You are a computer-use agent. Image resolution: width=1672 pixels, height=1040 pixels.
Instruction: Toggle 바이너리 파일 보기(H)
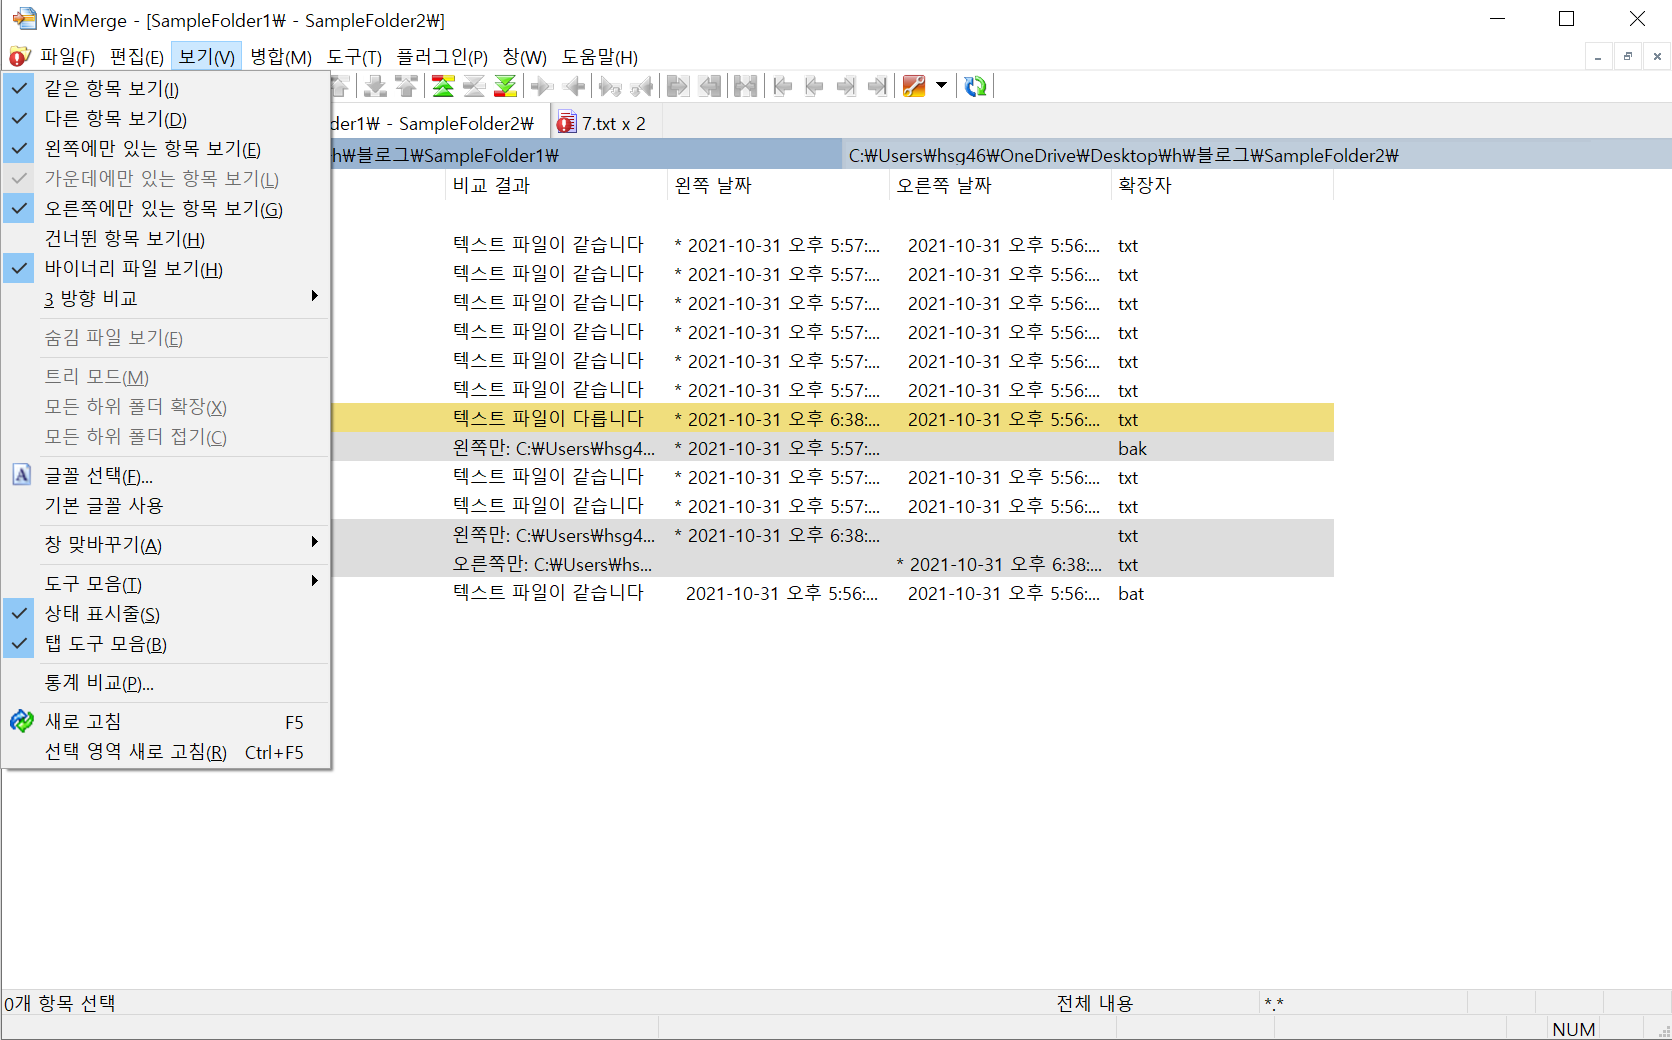coord(166,269)
